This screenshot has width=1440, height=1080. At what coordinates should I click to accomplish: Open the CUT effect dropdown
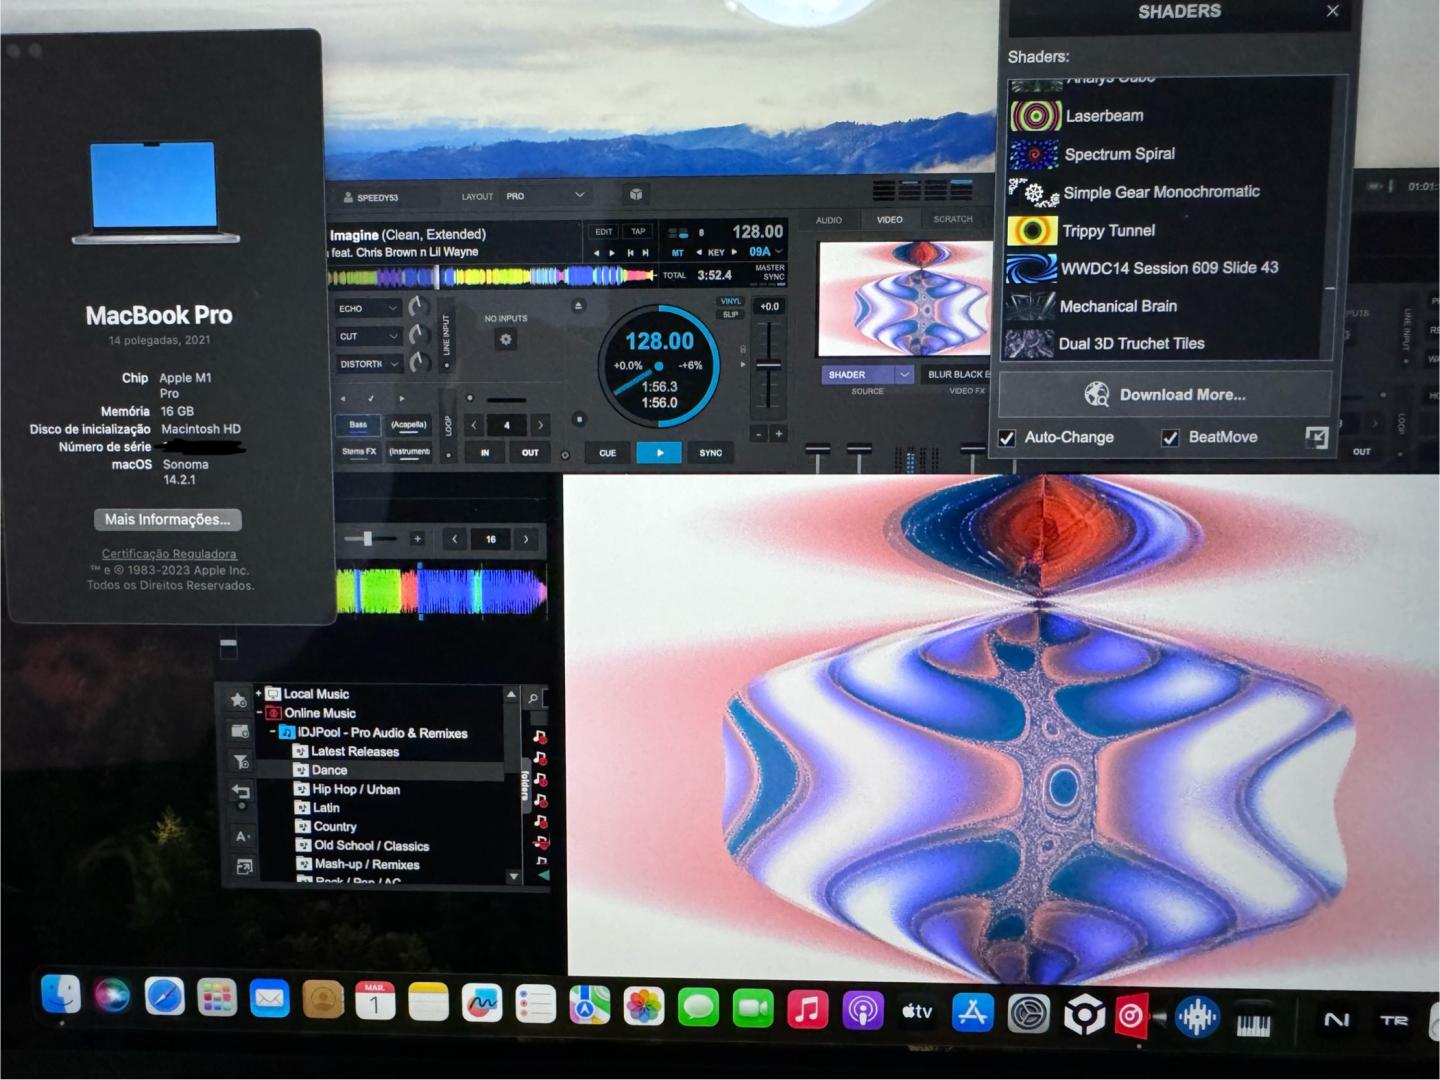(x=368, y=336)
